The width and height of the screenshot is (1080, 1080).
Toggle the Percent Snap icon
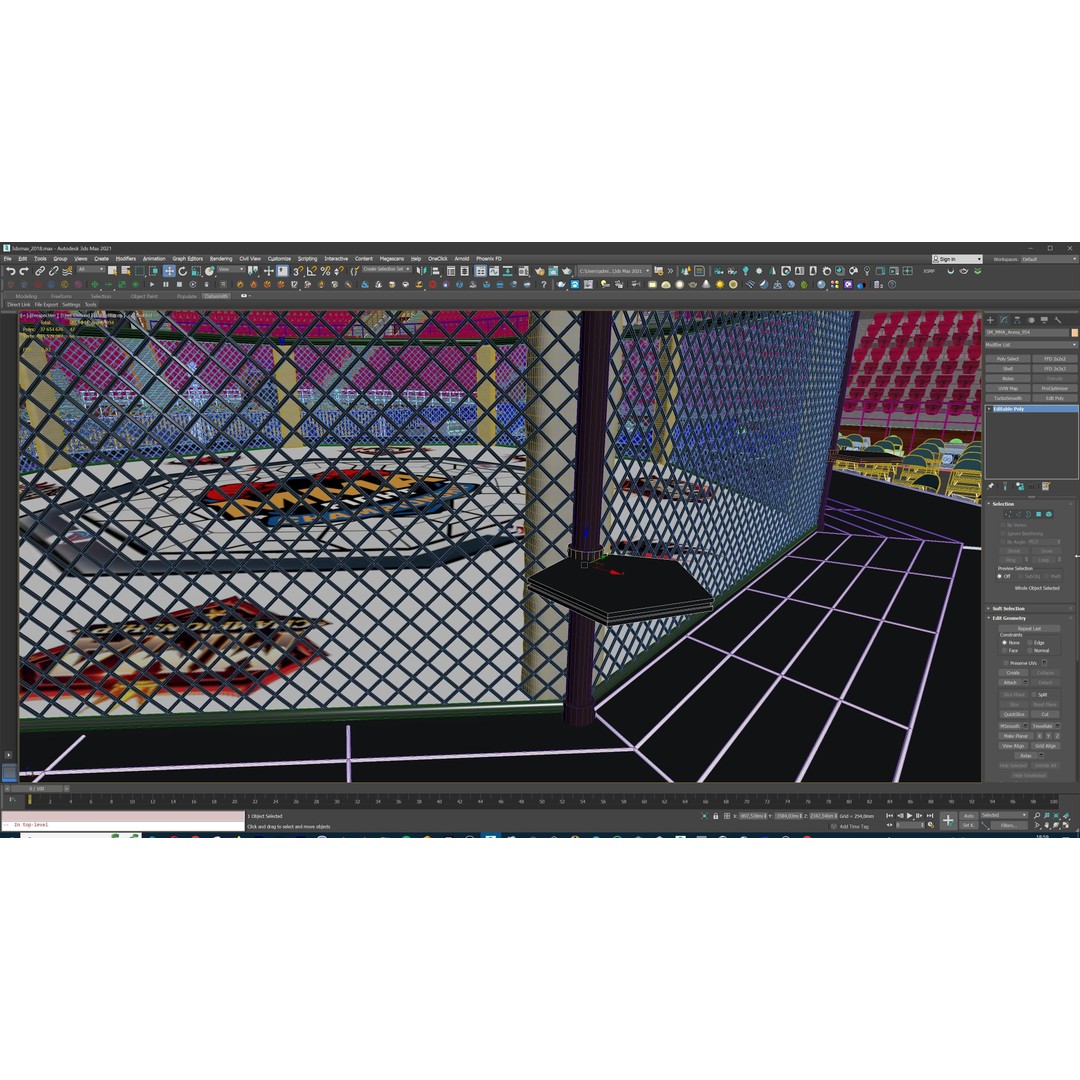click(325, 271)
